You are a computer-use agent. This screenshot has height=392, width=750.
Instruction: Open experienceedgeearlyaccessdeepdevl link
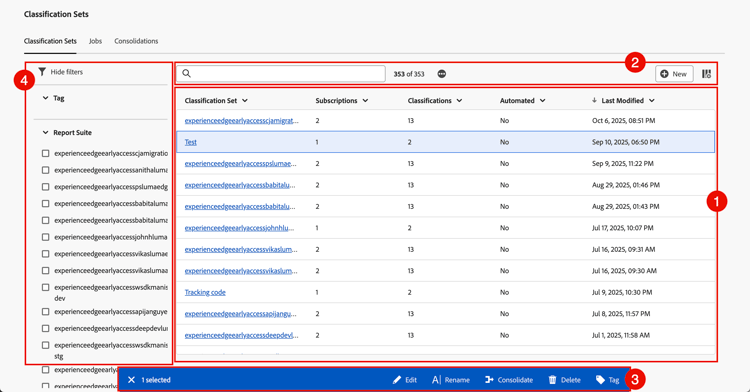[242, 335]
